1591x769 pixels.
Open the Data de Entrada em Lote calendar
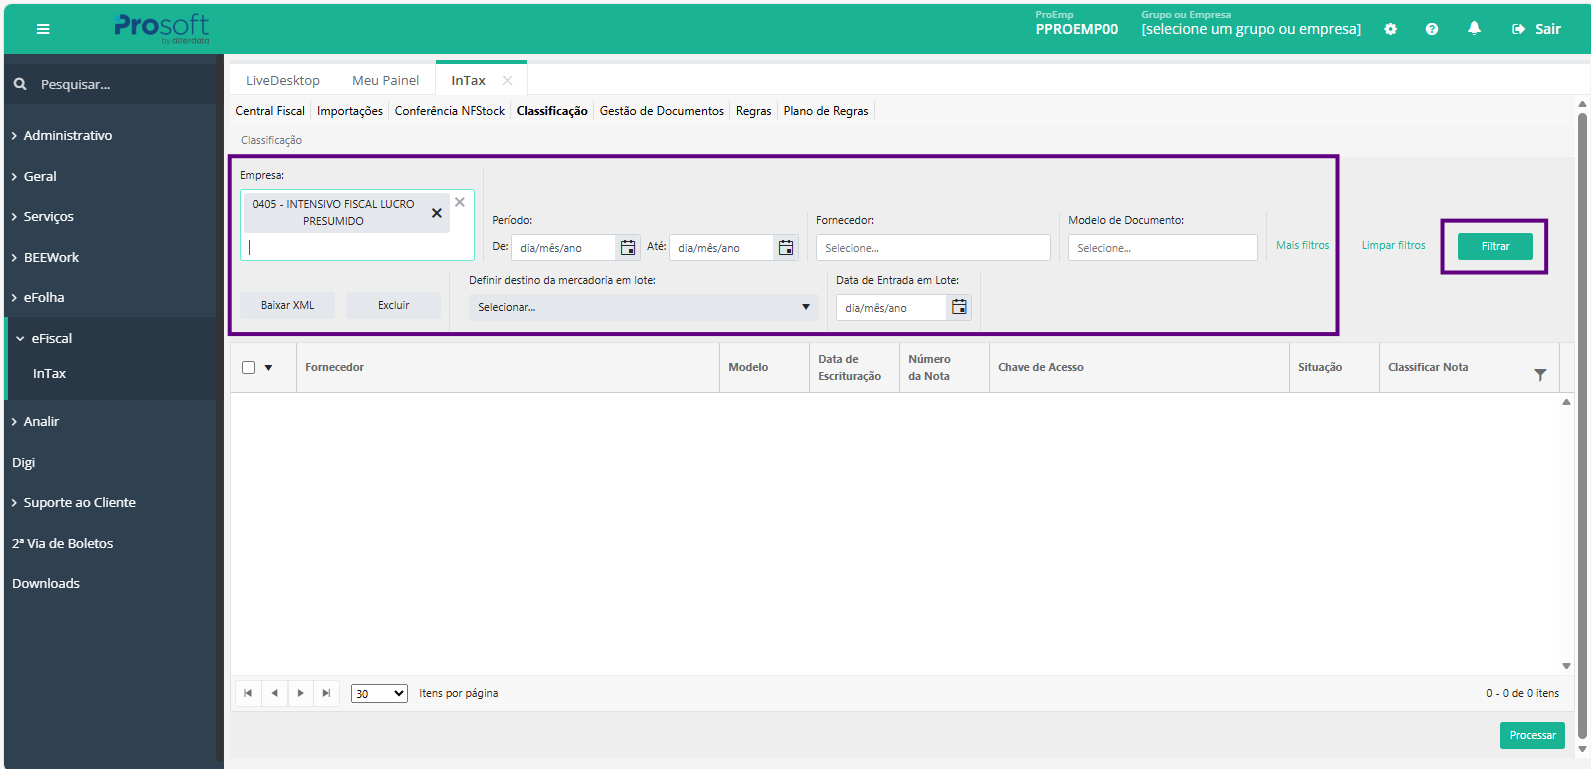(x=959, y=307)
